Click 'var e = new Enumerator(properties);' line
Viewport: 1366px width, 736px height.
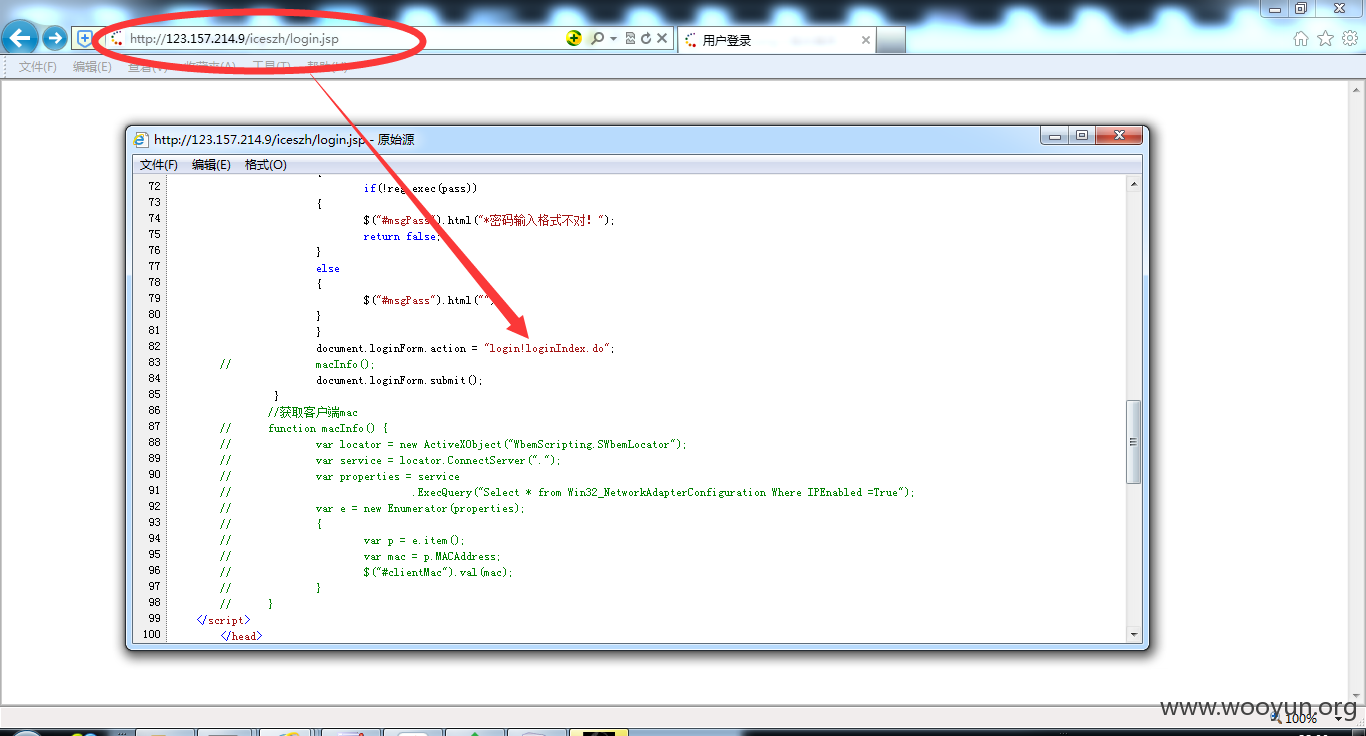pos(420,508)
